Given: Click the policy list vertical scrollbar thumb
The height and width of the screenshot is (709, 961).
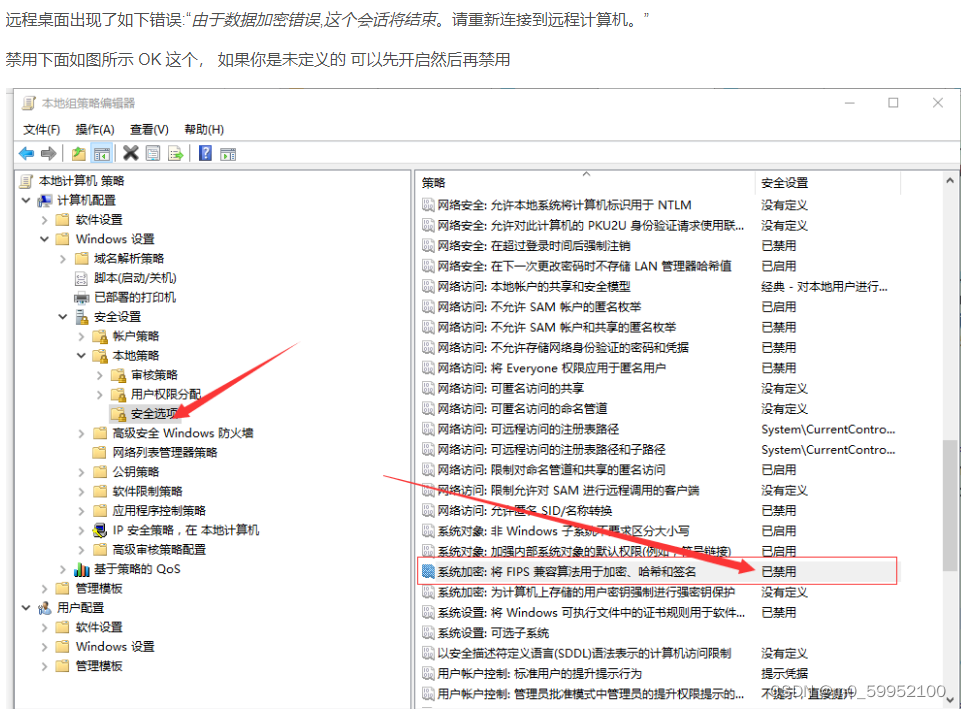Looking at the screenshot, I should click(949, 505).
